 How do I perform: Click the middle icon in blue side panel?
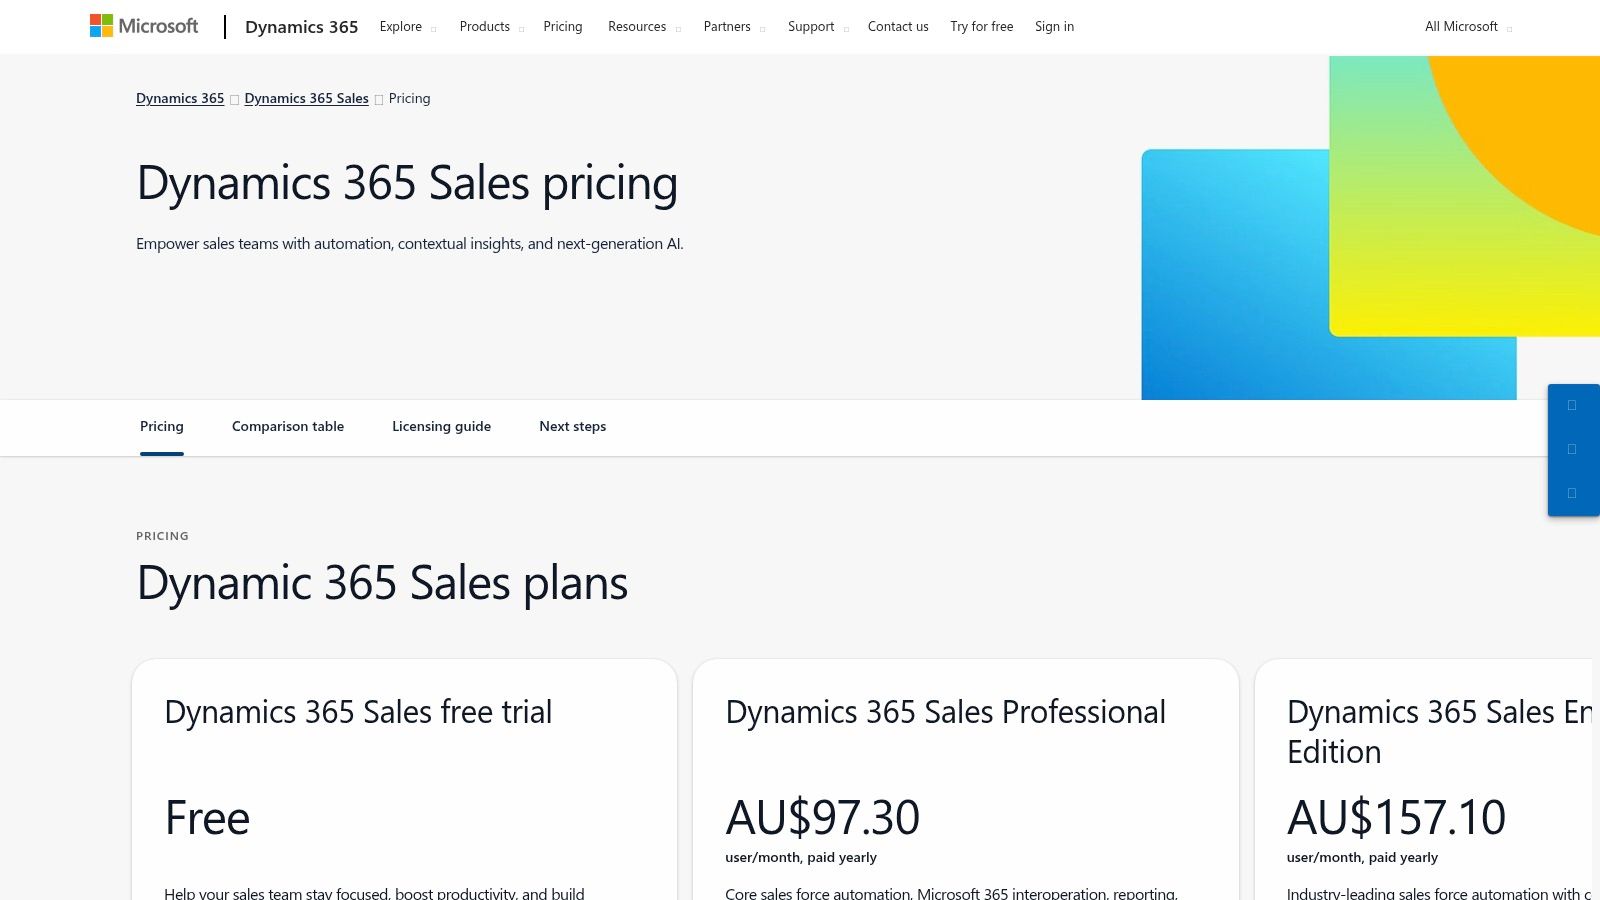[x=1572, y=449]
